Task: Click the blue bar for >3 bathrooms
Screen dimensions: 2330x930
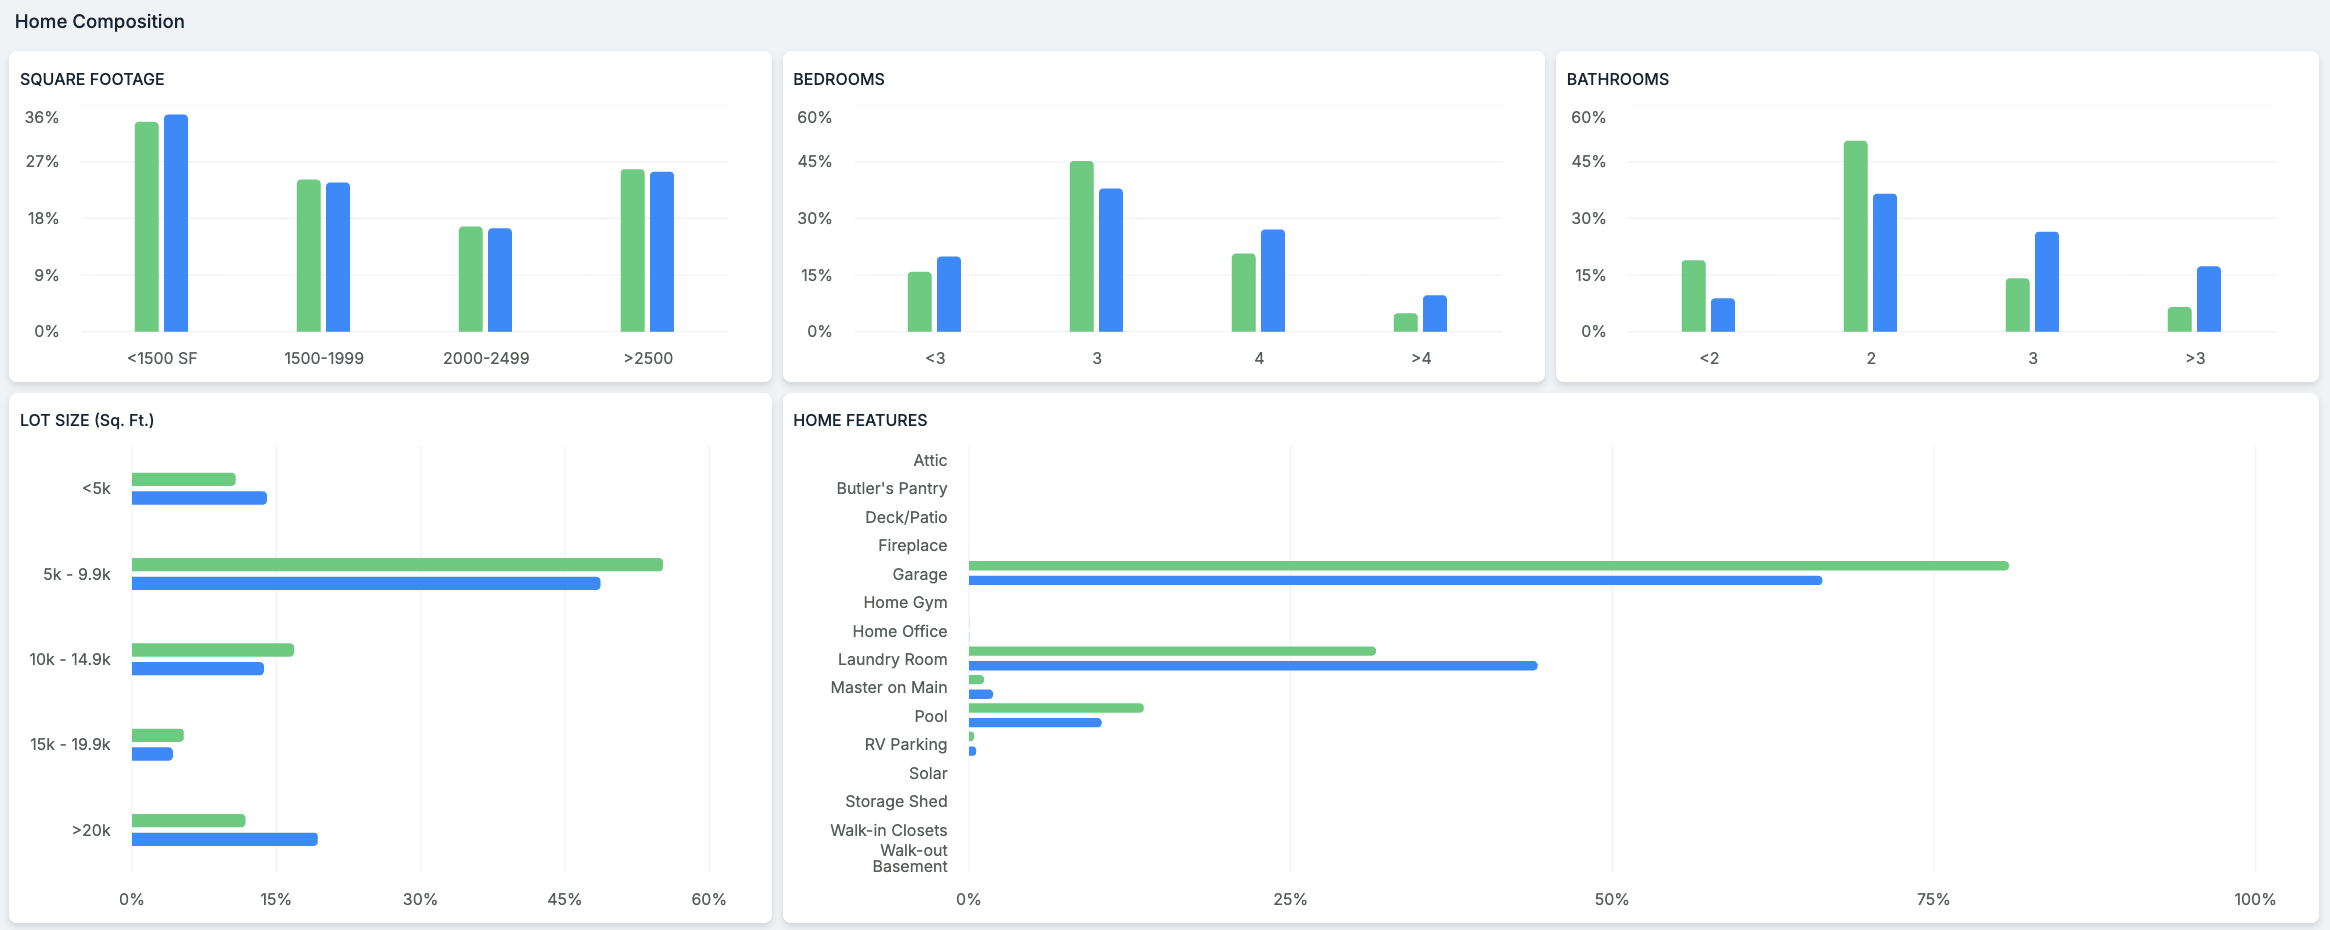Action: [2209, 299]
